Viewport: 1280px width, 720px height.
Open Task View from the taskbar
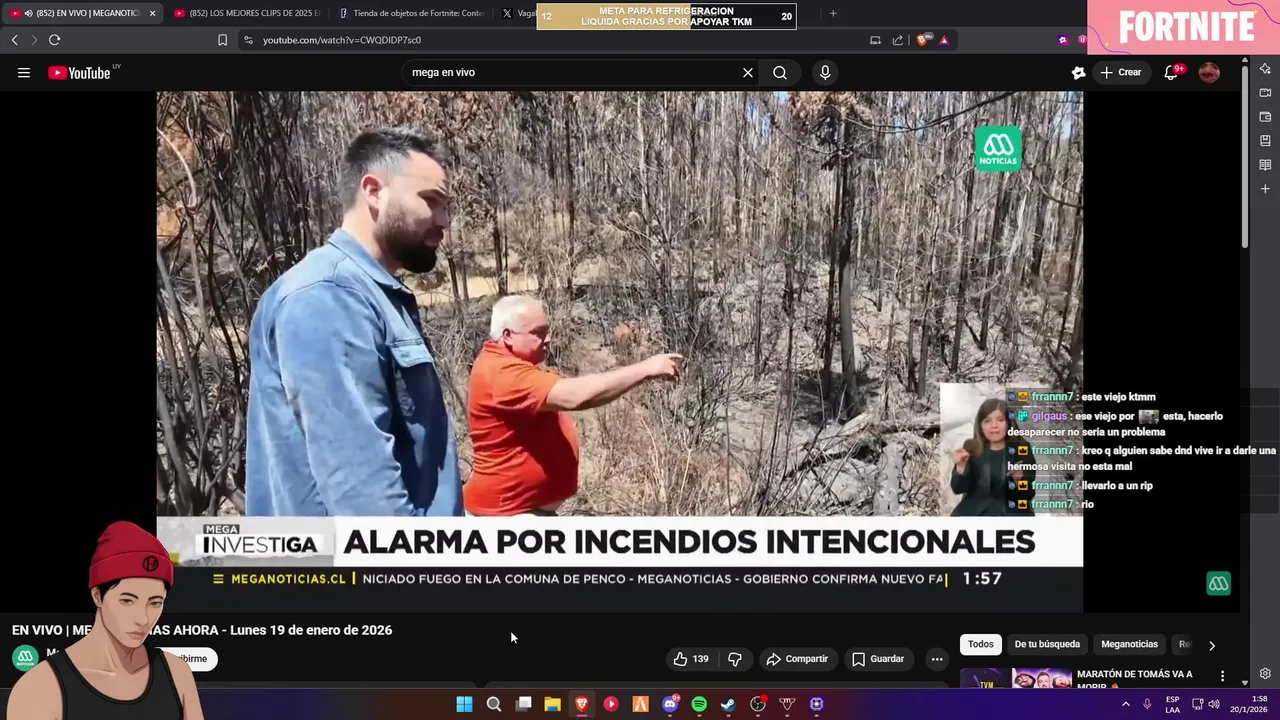click(x=523, y=704)
